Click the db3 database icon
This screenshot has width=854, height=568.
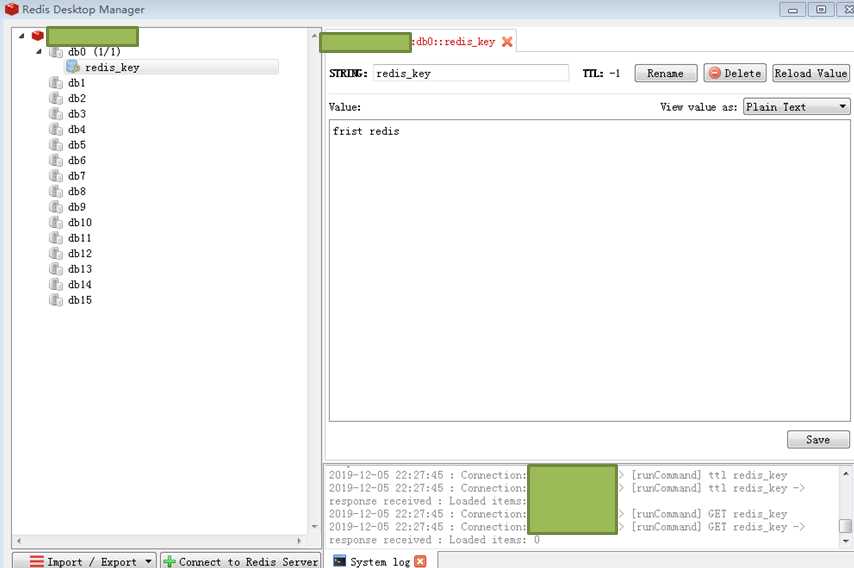click(56, 114)
